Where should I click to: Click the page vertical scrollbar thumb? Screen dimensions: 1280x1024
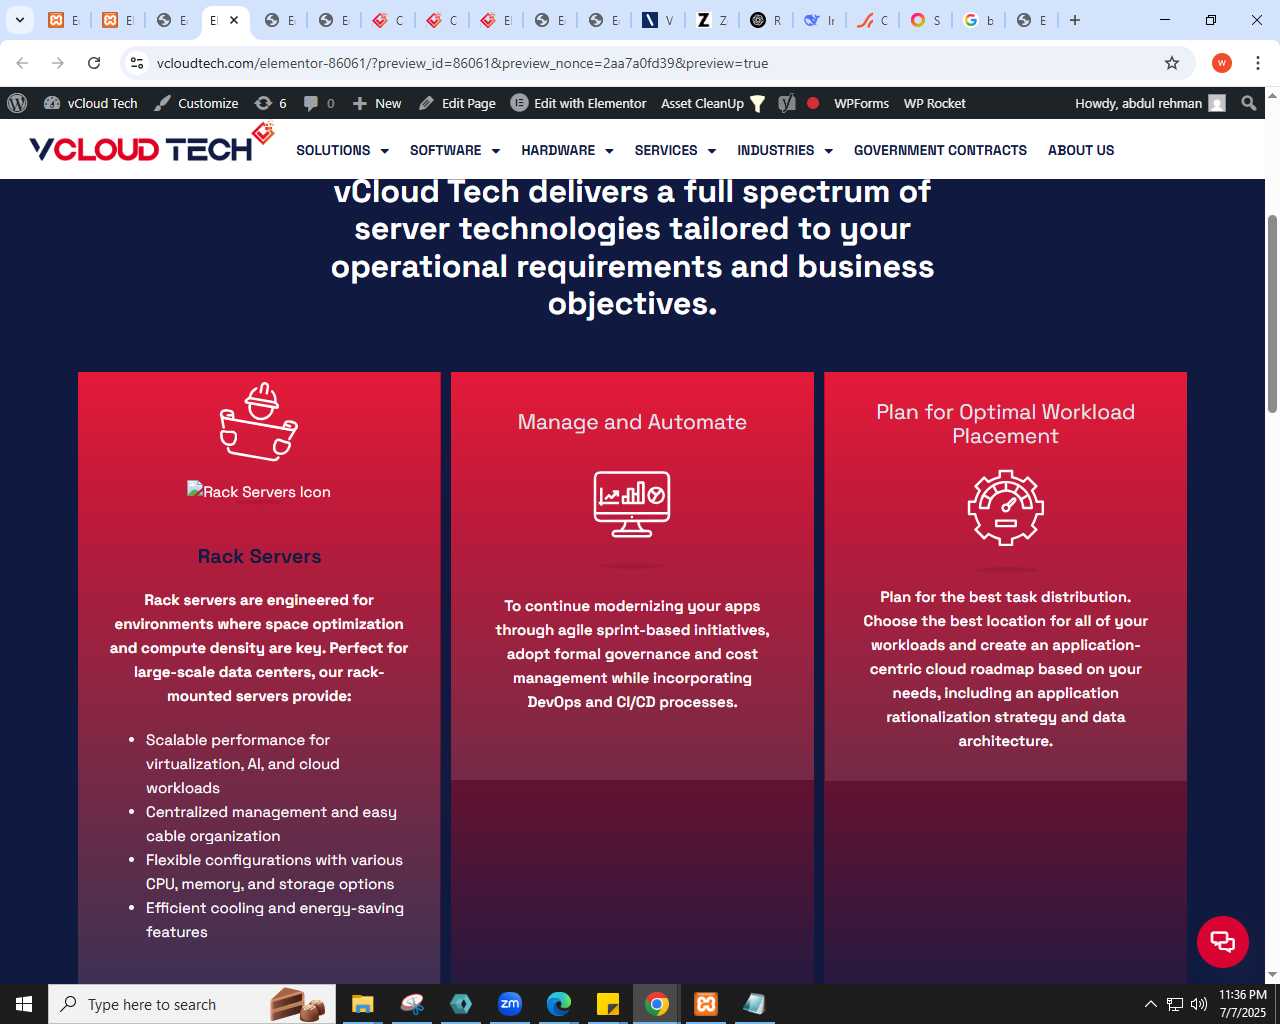click(x=1272, y=313)
